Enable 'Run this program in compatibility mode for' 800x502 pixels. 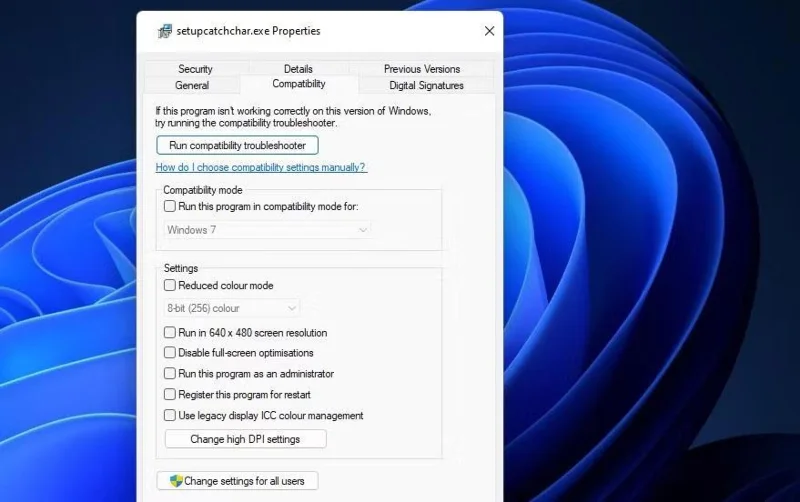[170, 207]
